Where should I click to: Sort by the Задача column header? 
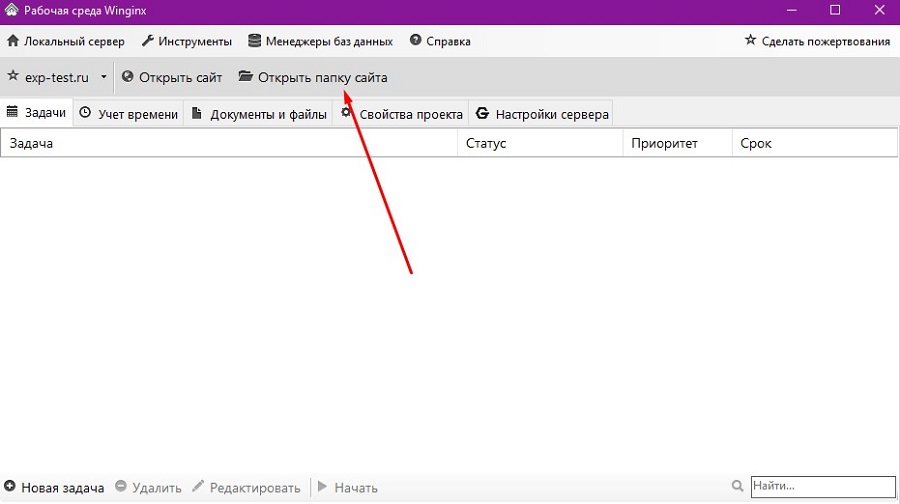pos(229,143)
